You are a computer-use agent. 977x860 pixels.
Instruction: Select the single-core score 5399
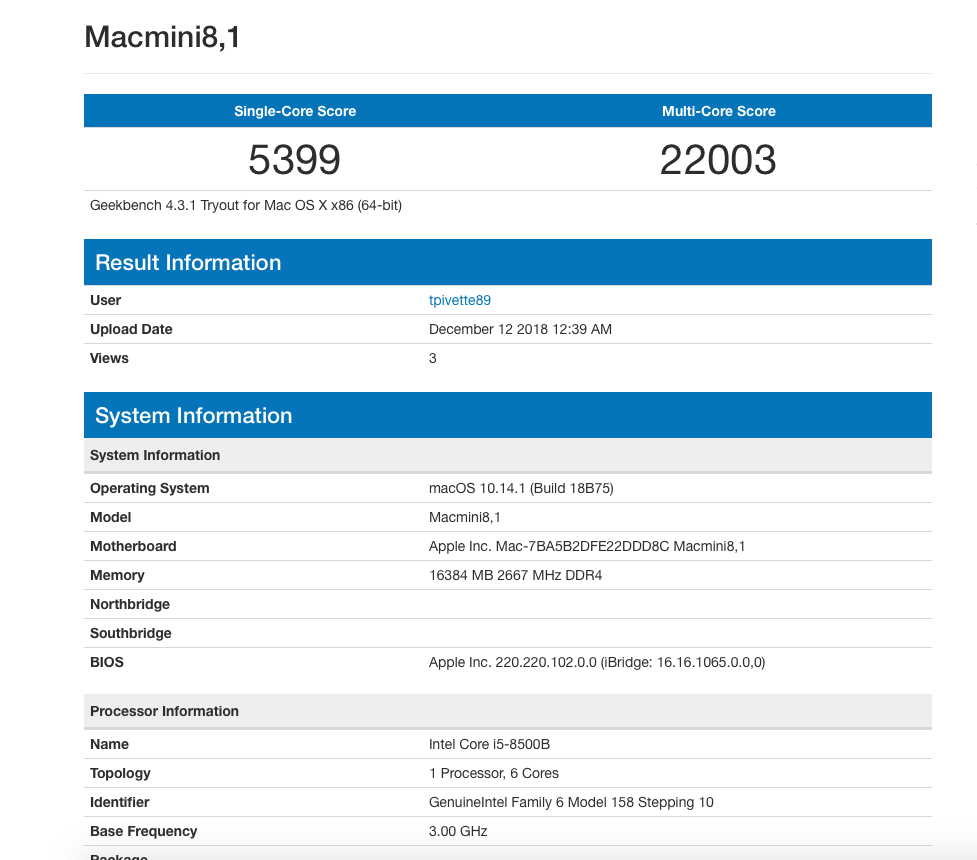tap(294, 160)
